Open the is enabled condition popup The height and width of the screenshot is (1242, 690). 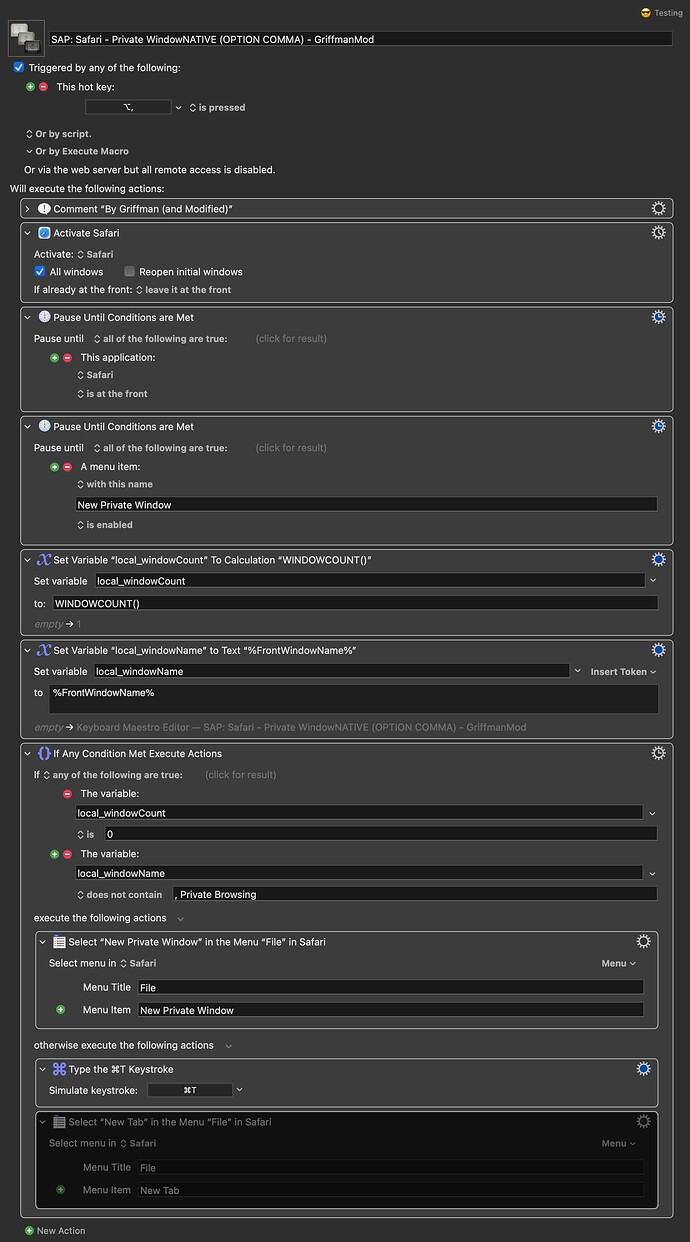click(105, 525)
